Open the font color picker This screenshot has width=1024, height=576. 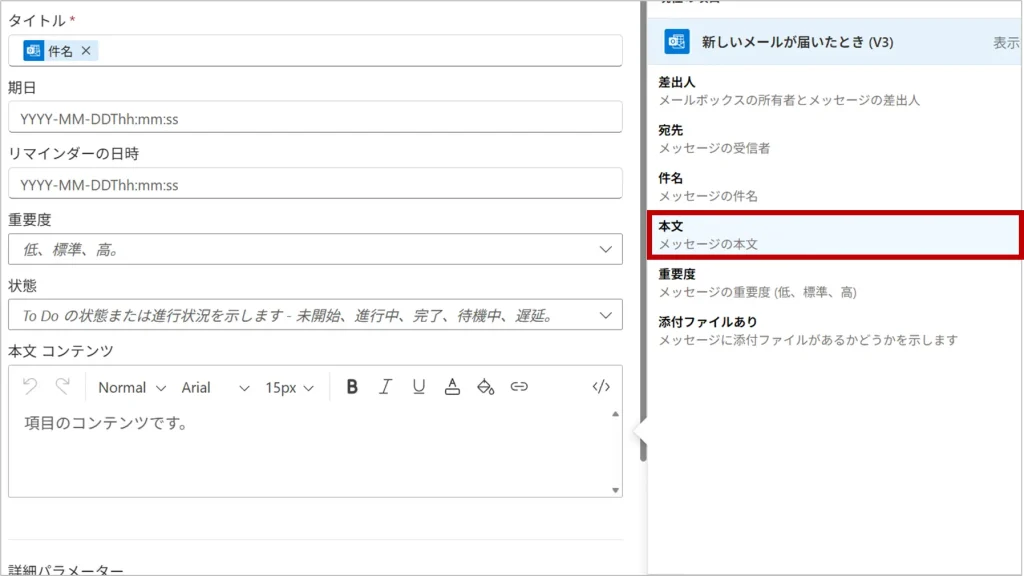tap(452, 387)
